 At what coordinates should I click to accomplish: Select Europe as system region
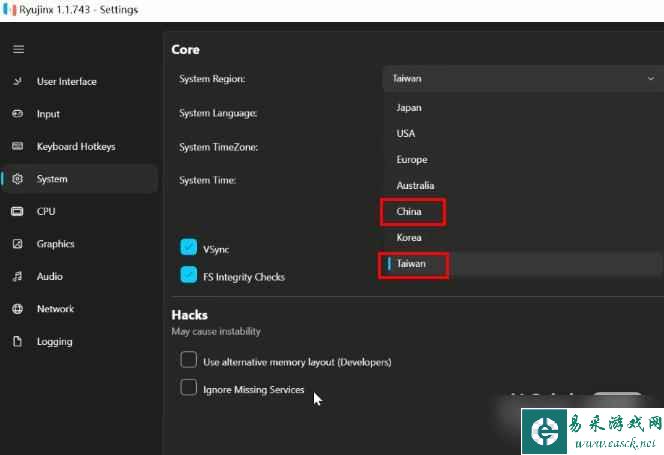click(x=411, y=160)
